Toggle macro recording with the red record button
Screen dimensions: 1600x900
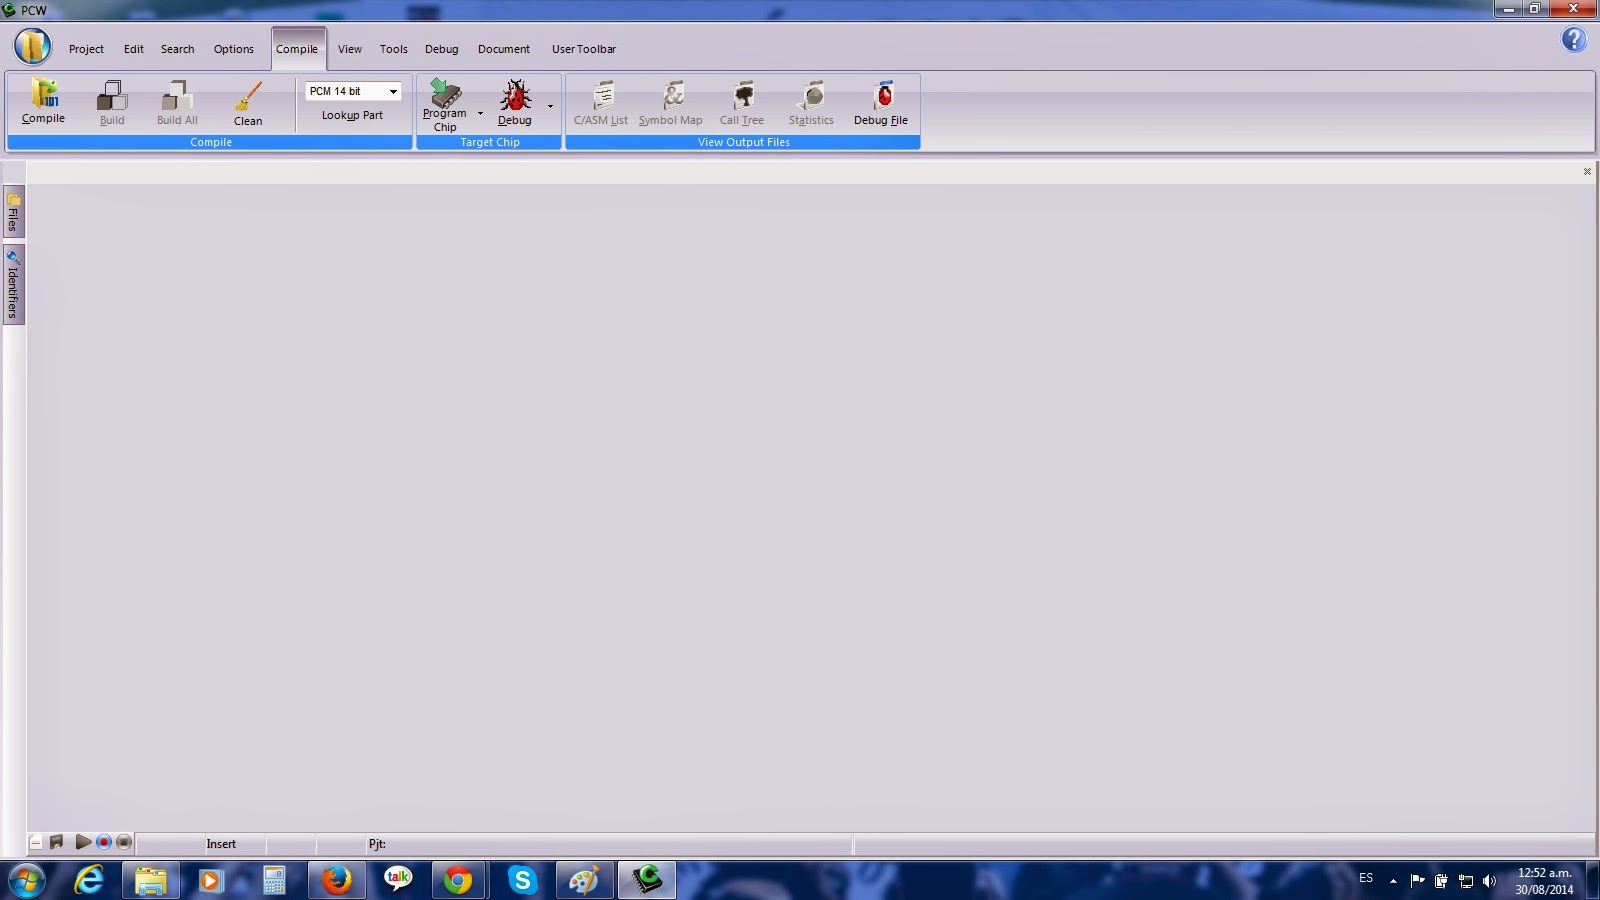click(x=104, y=842)
